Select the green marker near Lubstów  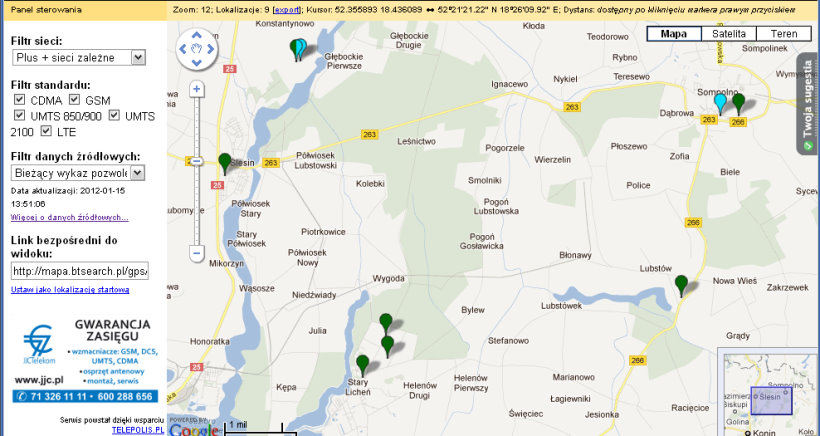pyautogui.click(x=681, y=285)
